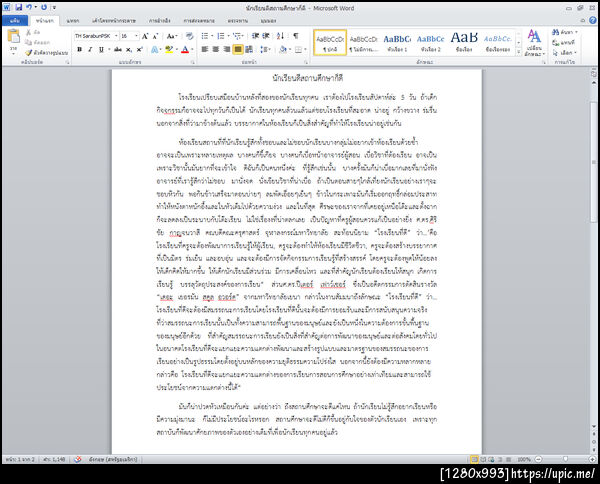Redo the last action

click(44, 7)
